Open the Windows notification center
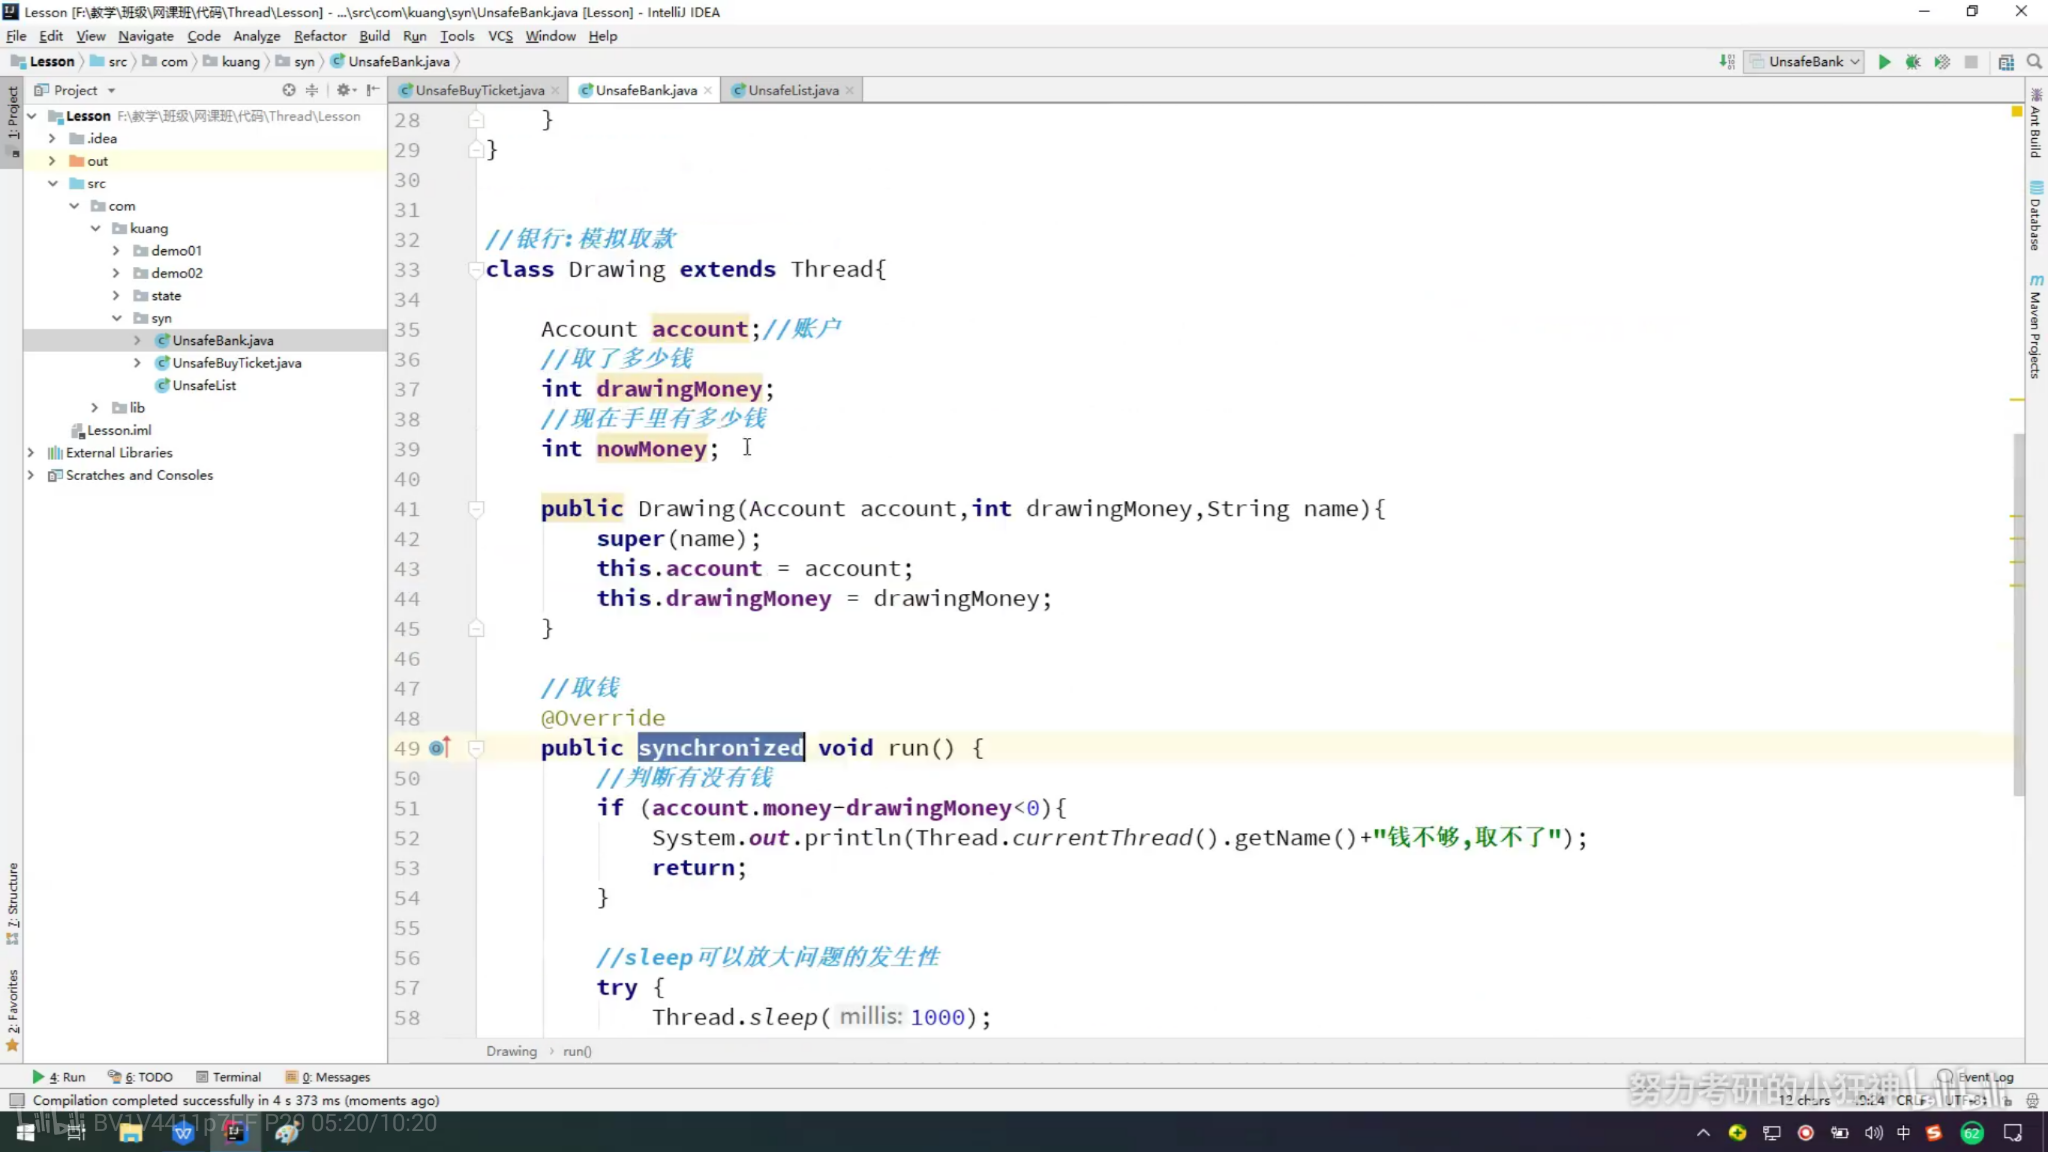 click(2013, 1132)
